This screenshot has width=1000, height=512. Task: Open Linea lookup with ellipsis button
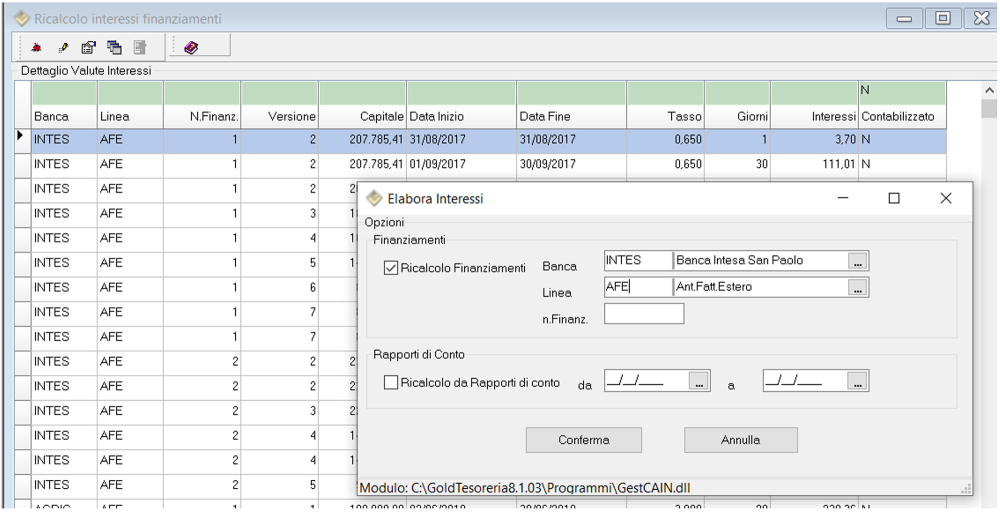click(x=858, y=288)
